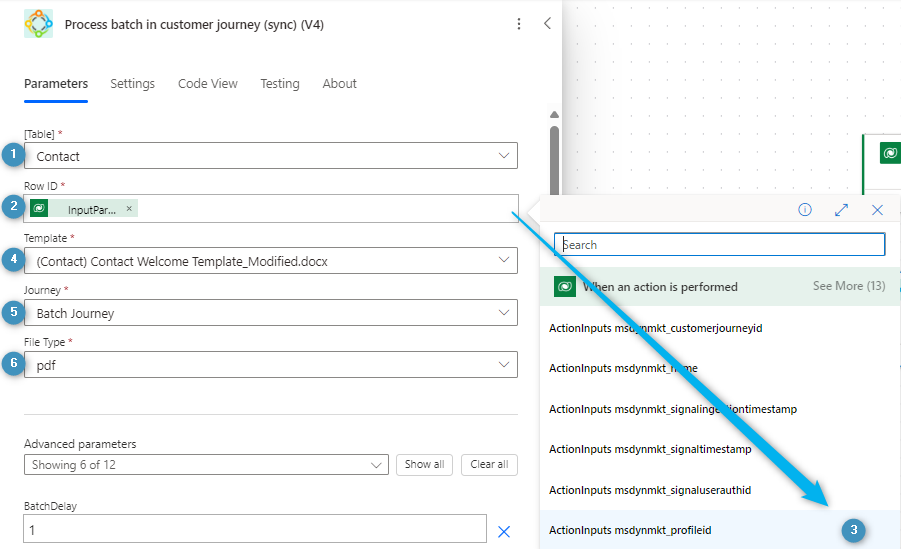Open the Journey dropdown showing Batch Journey
The height and width of the screenshot is (549, 901).
(271, 313)
